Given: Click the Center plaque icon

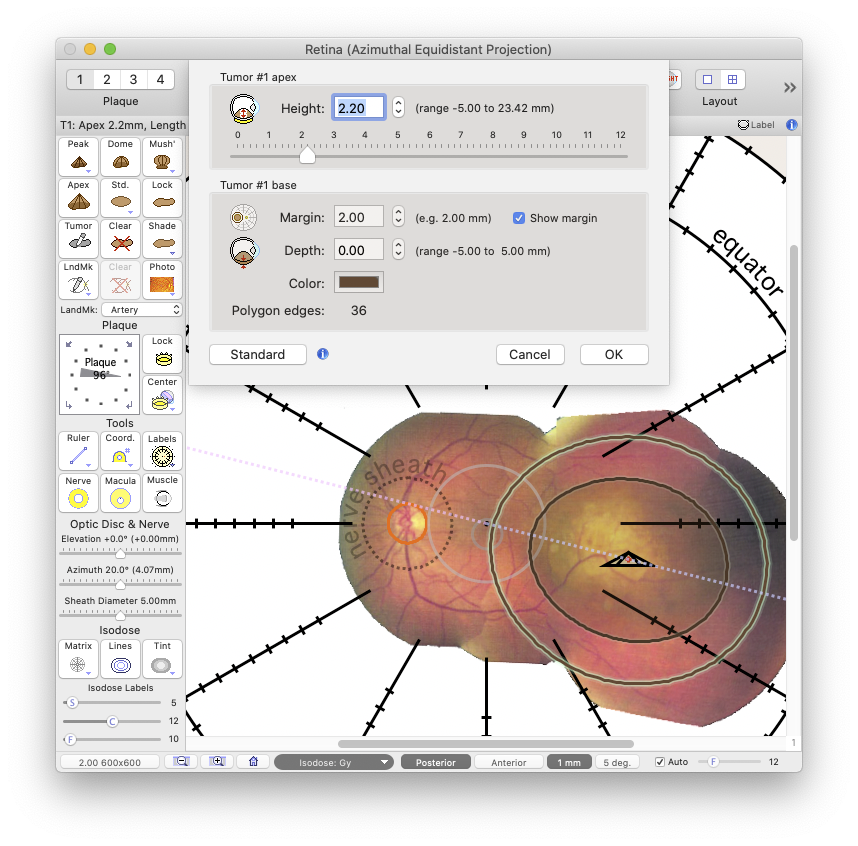Looking at the screenshot, I should (x=162, y=396).
